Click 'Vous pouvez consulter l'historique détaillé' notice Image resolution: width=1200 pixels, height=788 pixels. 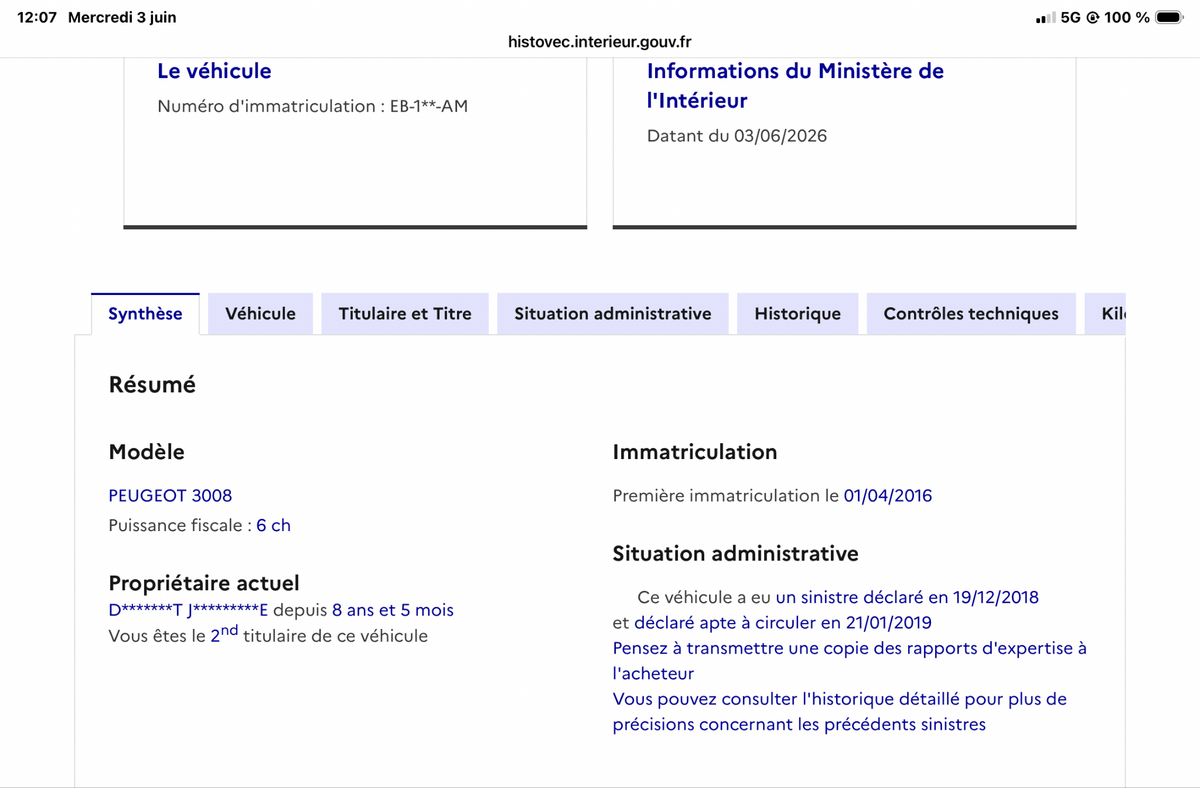pos(840,711)
